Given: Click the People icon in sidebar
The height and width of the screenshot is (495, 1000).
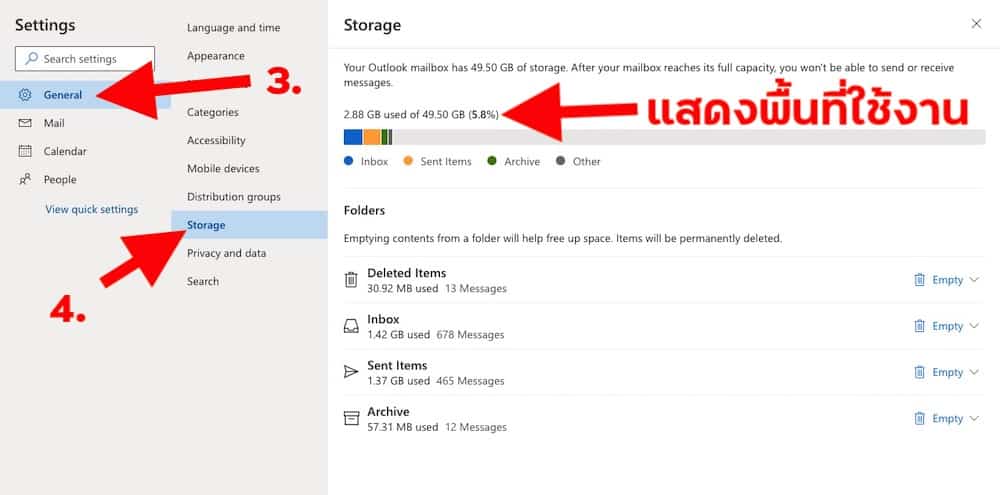Looking at the screenshot, I should 25,179.
